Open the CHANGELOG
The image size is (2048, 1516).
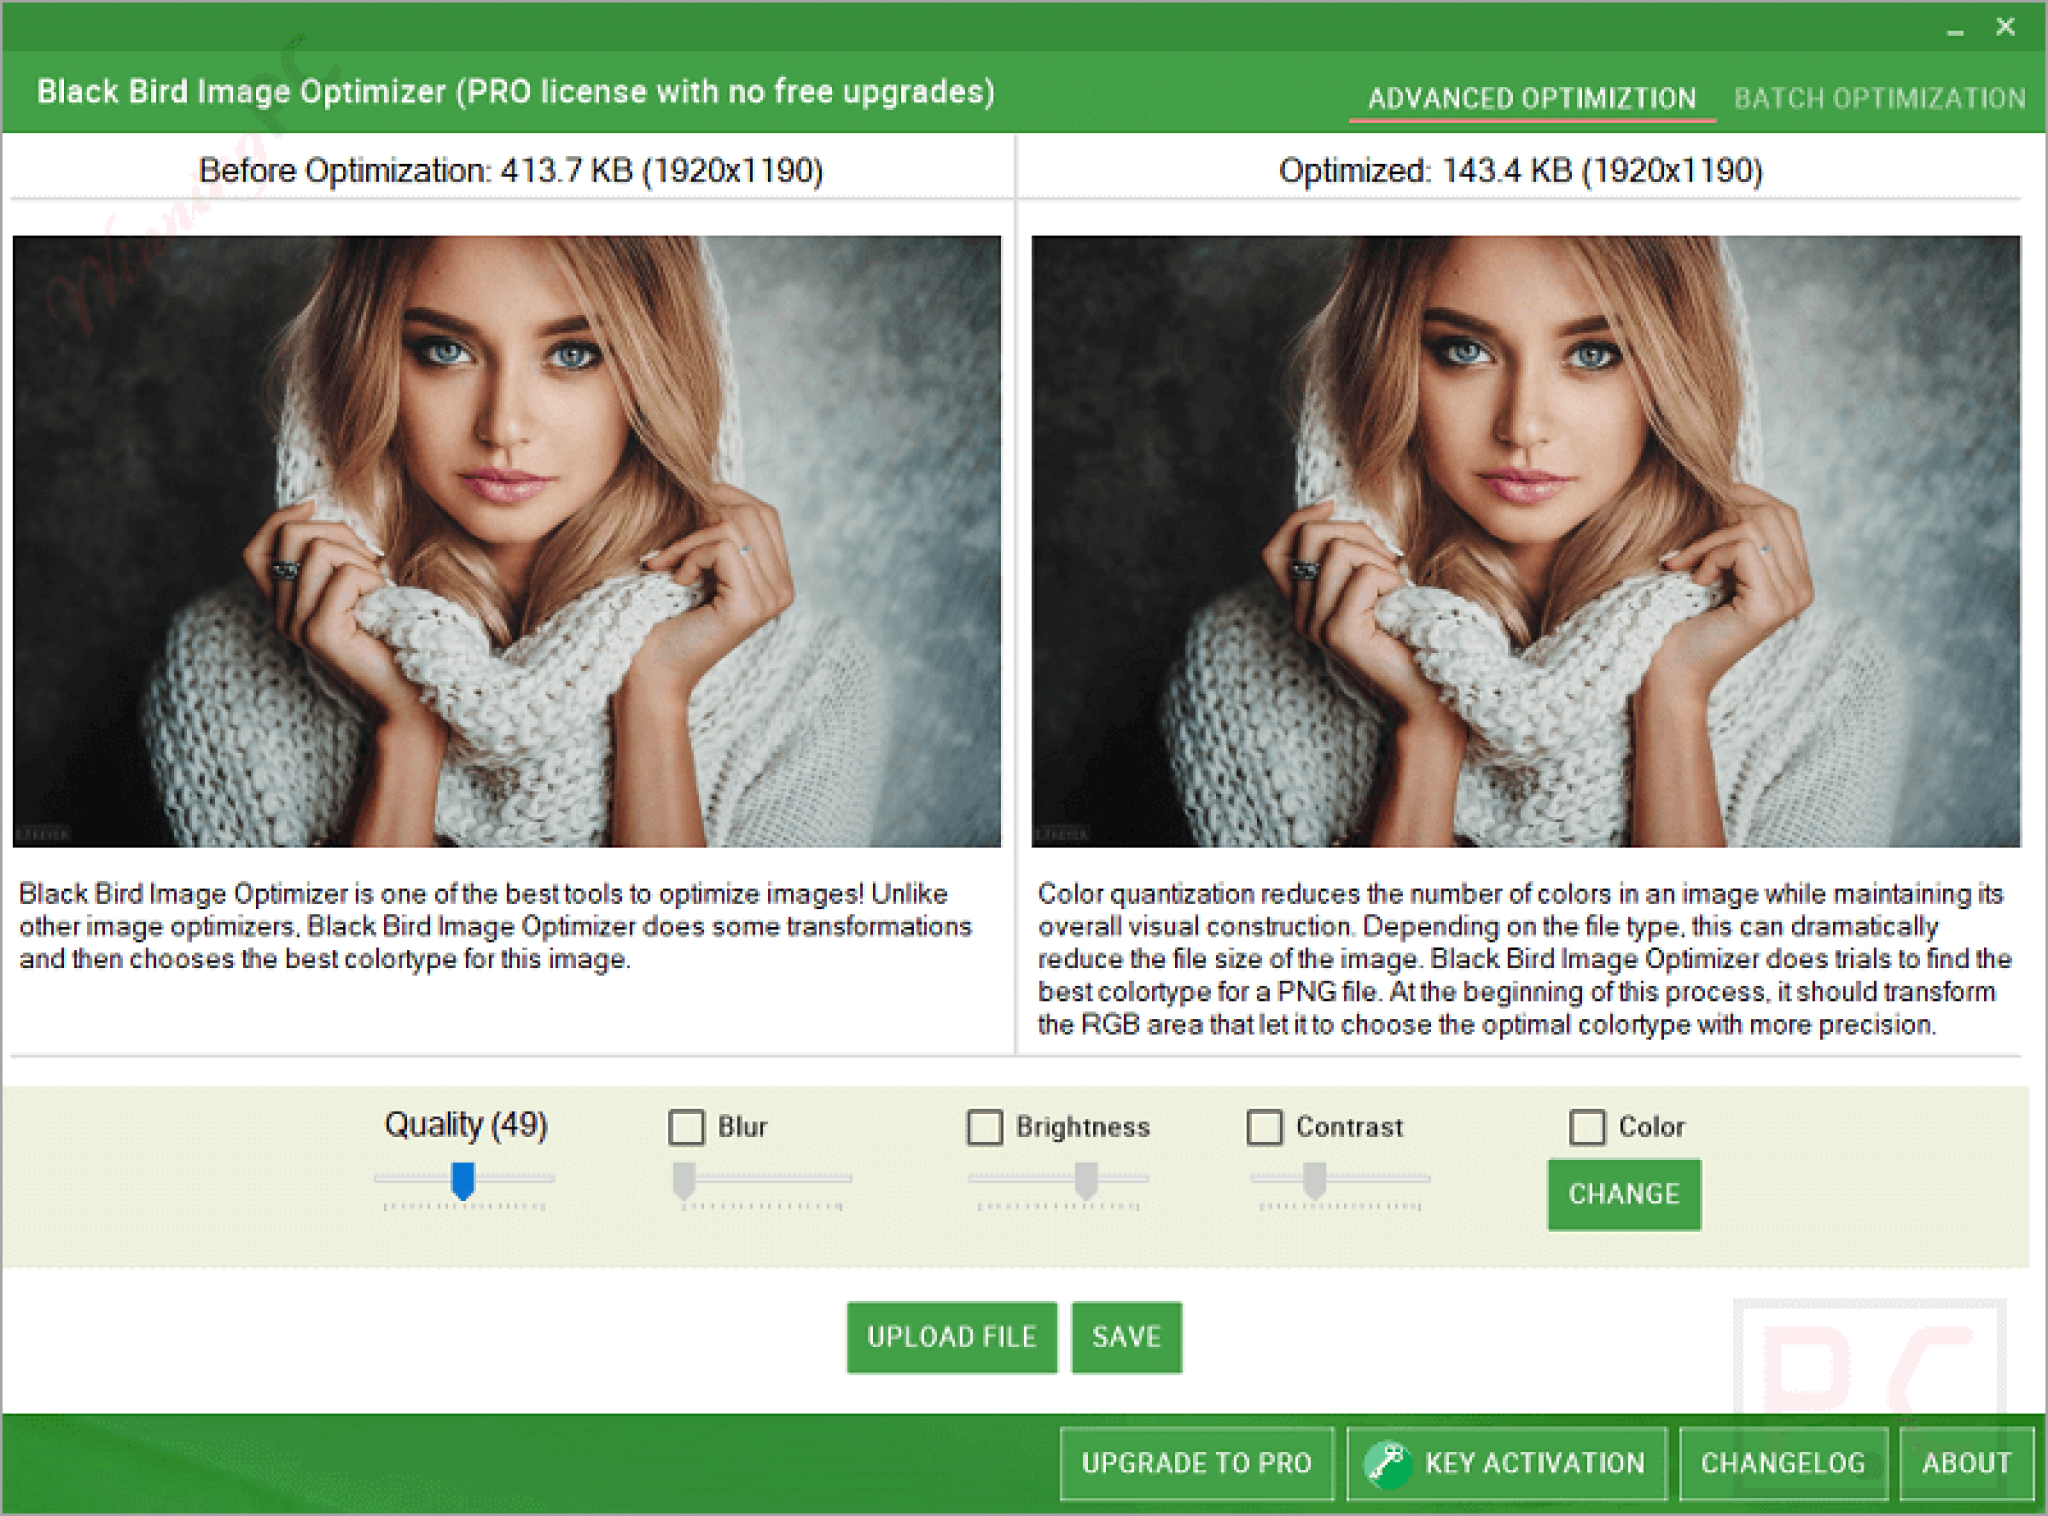[1783, 1464]
